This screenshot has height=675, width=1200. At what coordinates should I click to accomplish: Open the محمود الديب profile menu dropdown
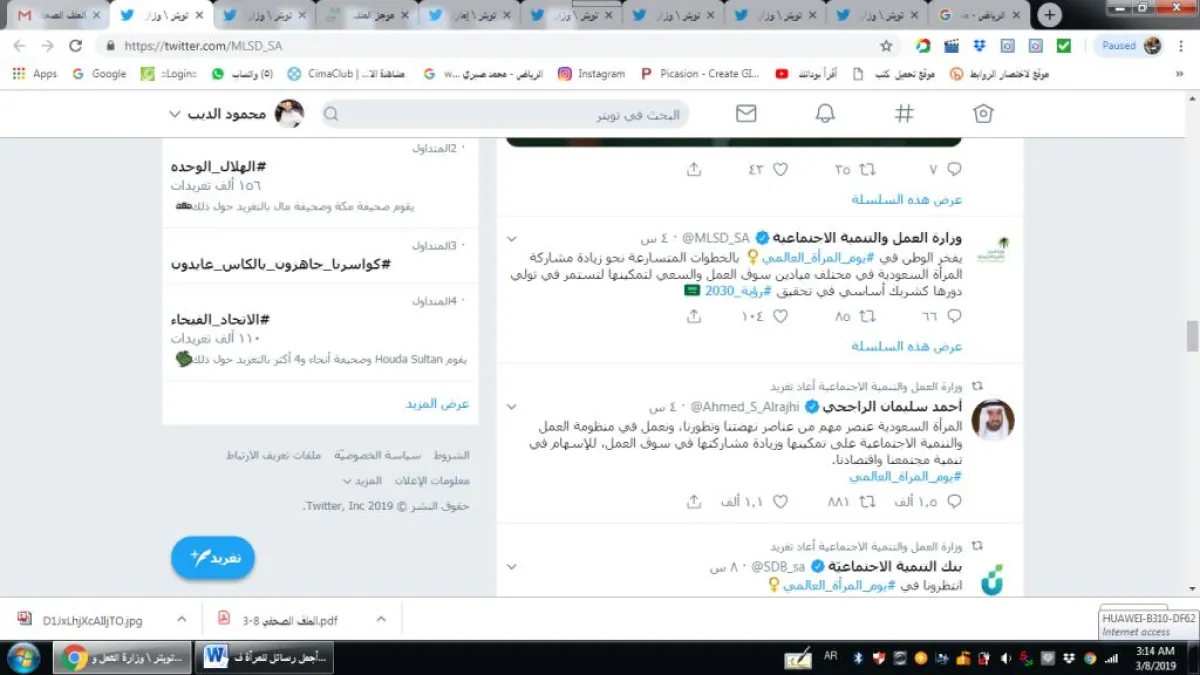coord(175,114)
